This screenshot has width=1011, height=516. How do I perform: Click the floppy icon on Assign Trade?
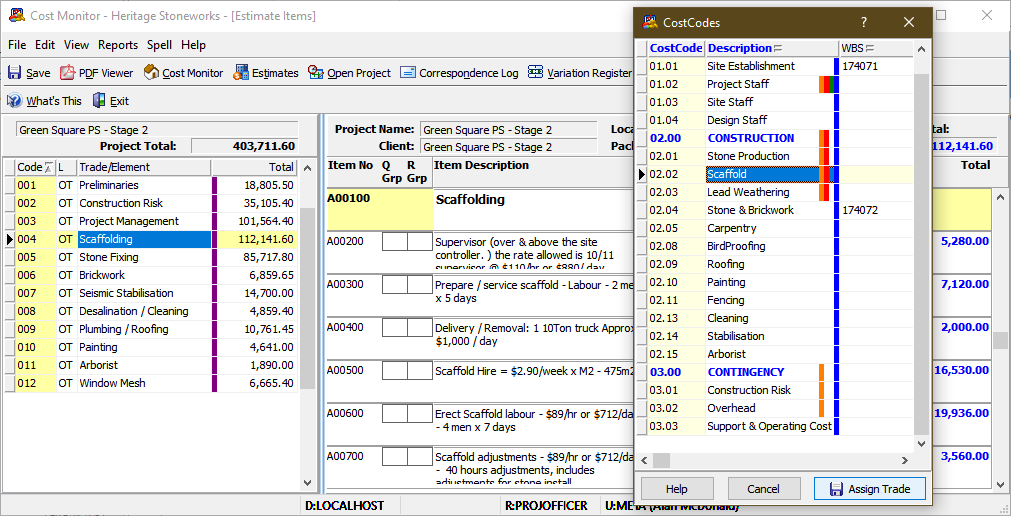pos(836,489)
